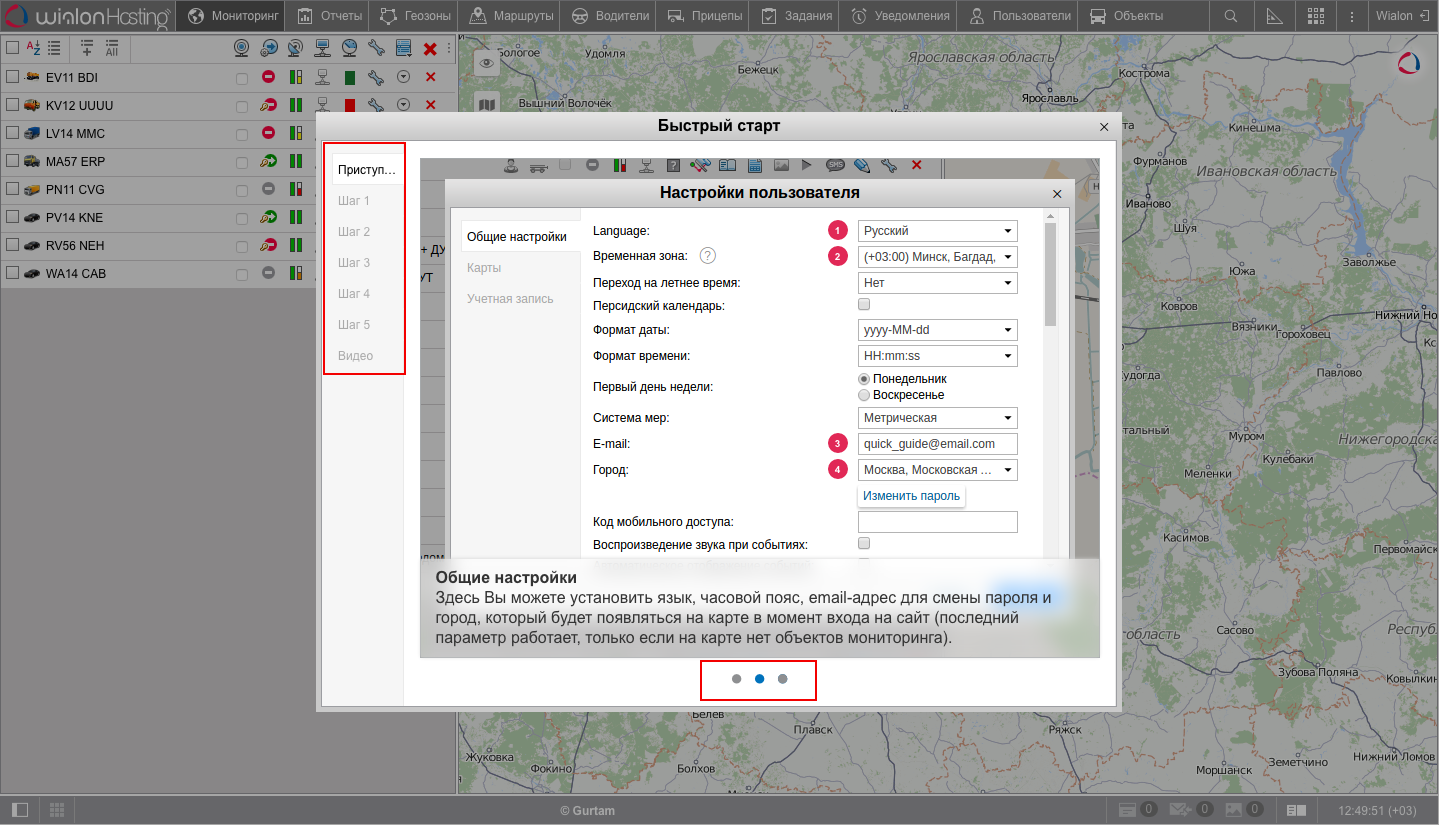Image resolution: width=1439 pixels, height=825 pixels.
Task: Expand the circular dropdown arrow for KV12 UUUU
Action: (403, 105)
